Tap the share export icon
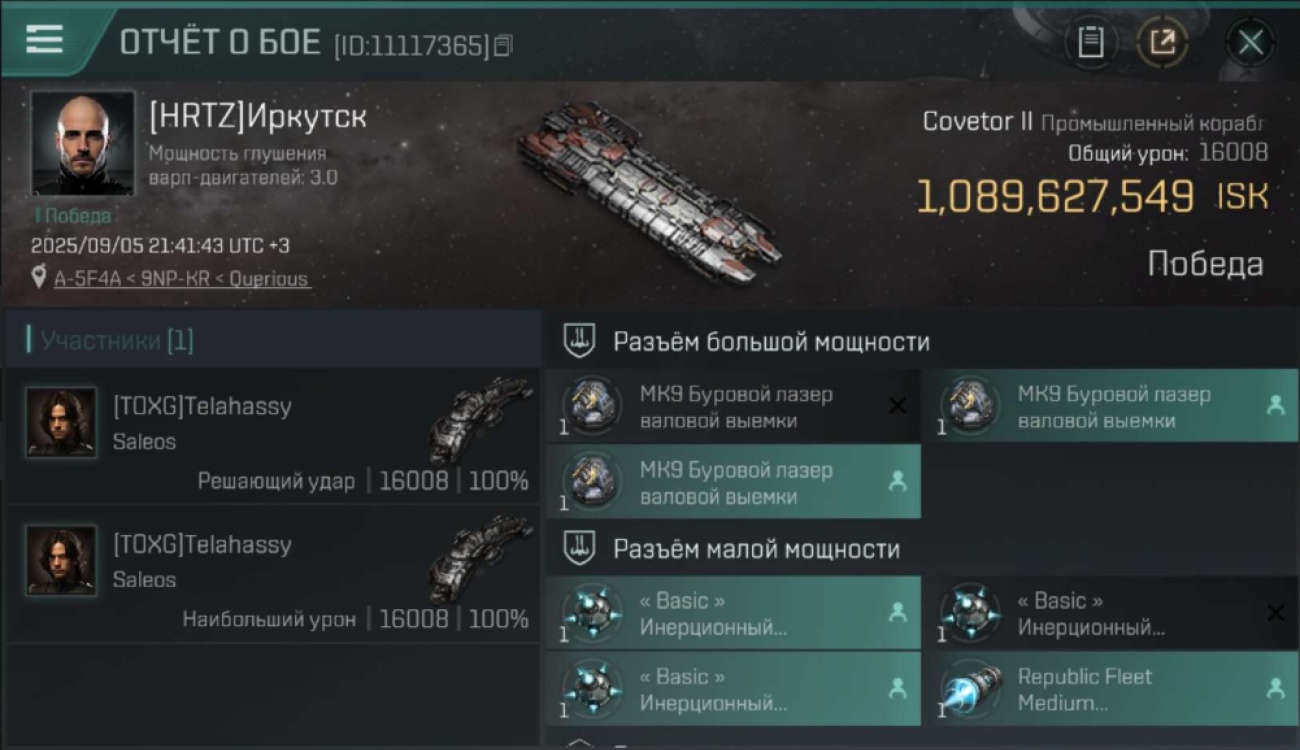The height and width of the screenshot is (750, 1300). 1162,43
